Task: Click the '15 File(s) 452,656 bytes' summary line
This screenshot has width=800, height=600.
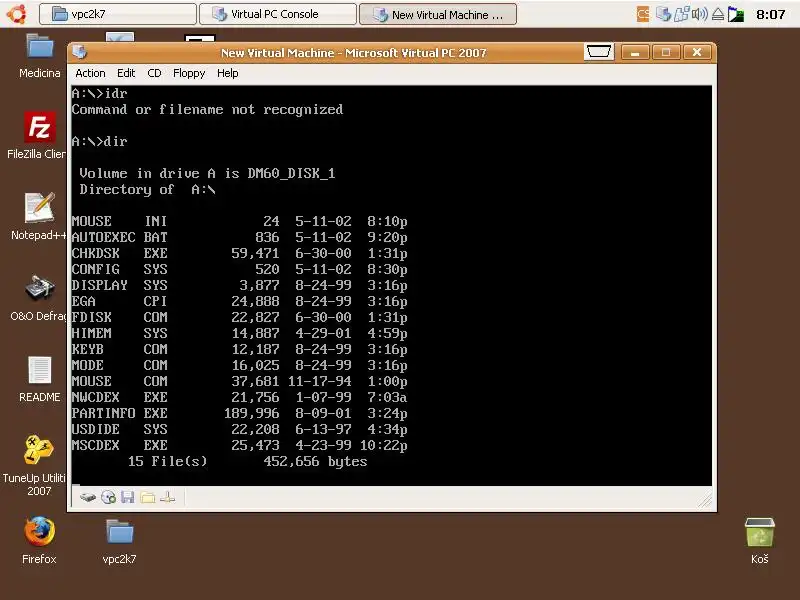Action: [247, 461]
